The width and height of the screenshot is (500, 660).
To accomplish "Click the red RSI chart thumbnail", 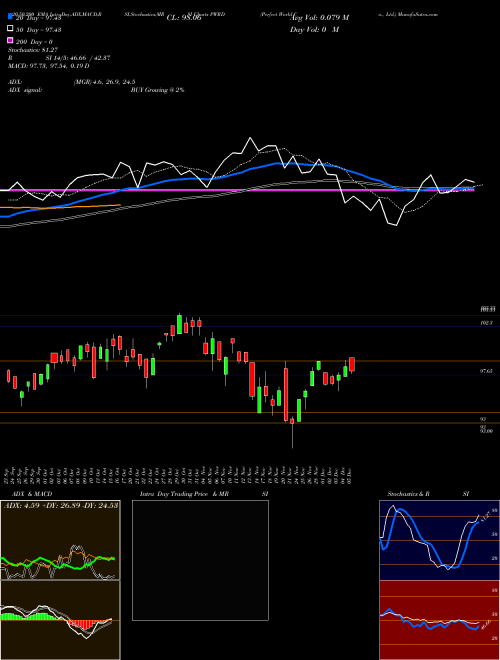I will [x=439, y=620].
